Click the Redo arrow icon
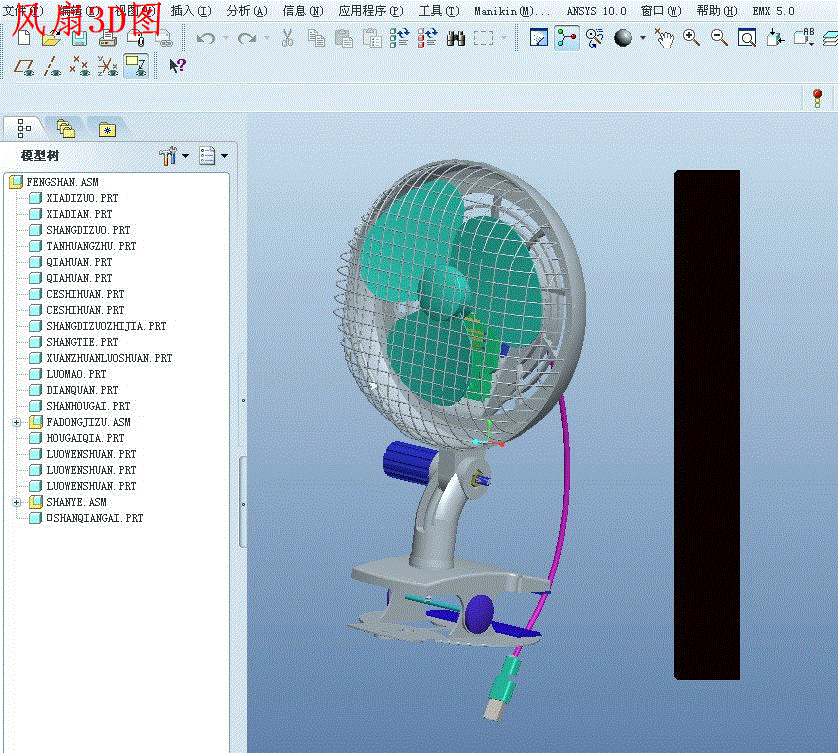The image size is (838, 753). coord(246,38)
